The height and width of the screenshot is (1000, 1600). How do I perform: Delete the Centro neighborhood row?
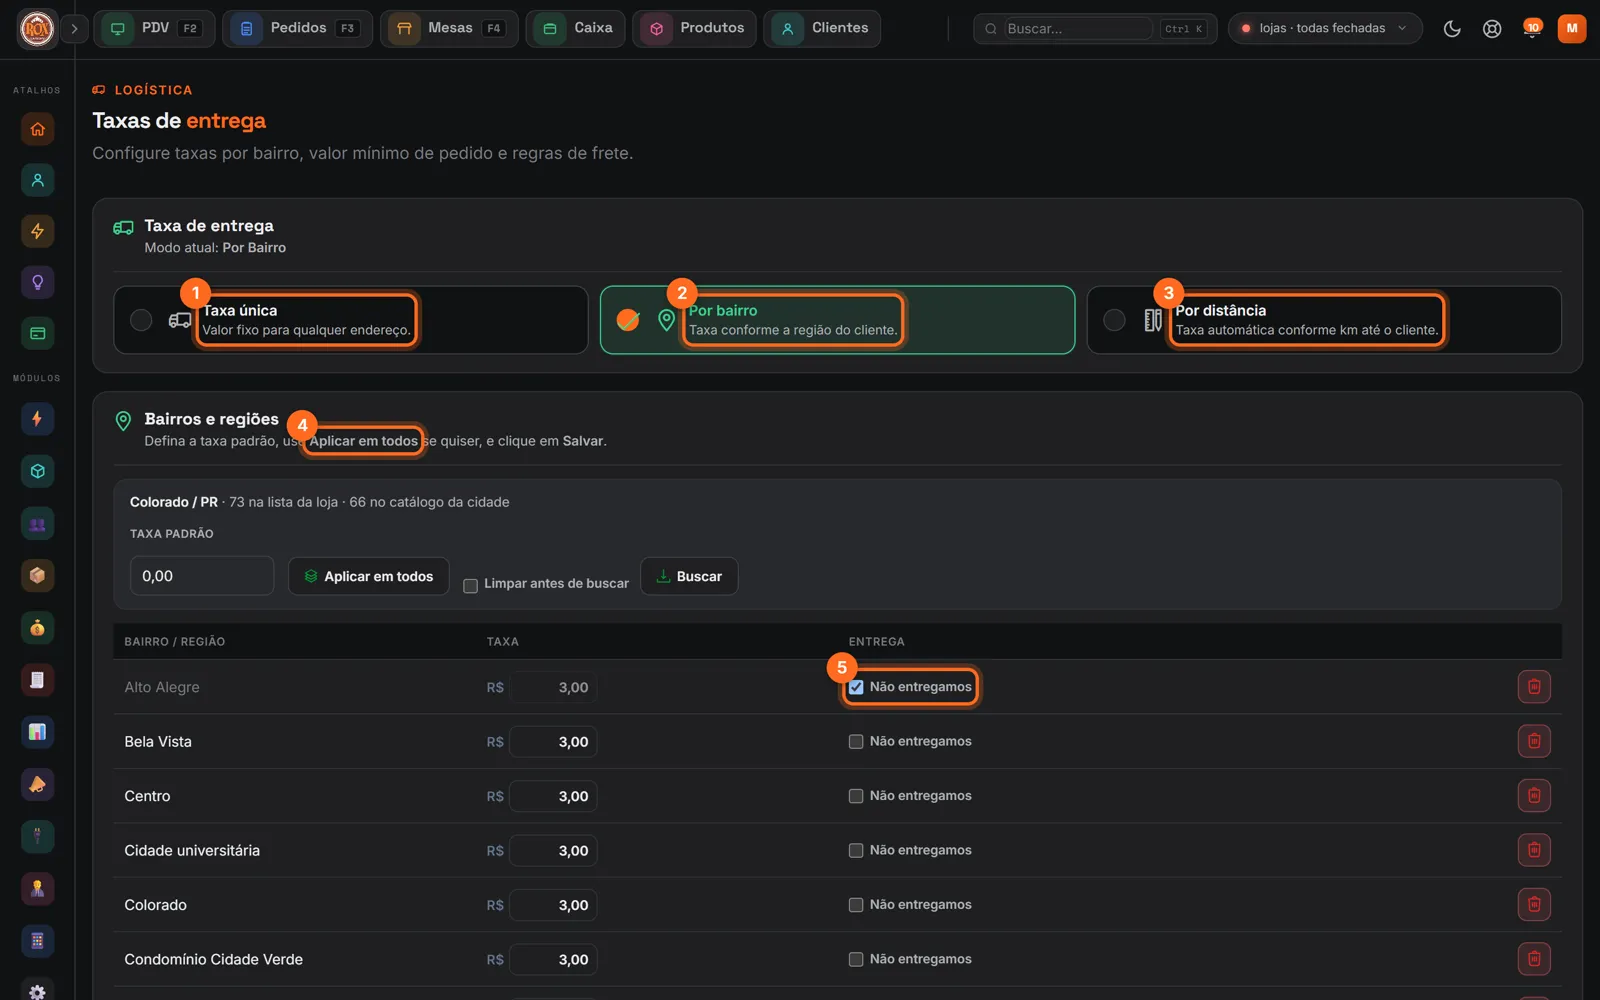click(x=1534, y=796)
